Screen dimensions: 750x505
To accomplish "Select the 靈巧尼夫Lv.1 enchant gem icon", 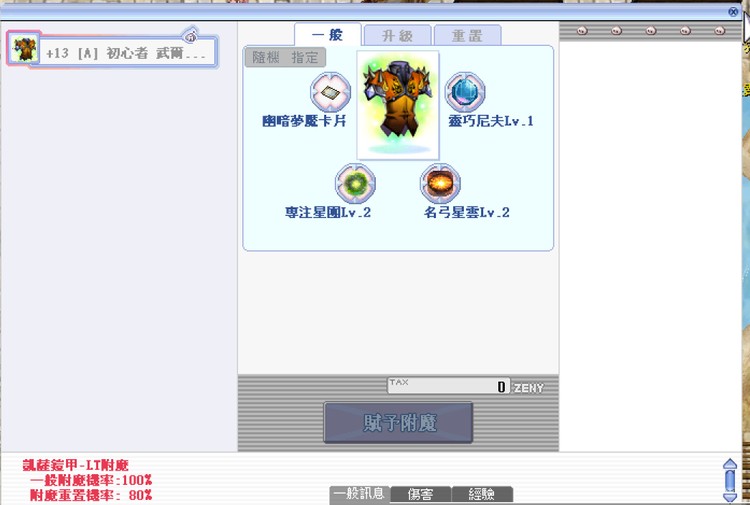I will click(x=465, y=92).
